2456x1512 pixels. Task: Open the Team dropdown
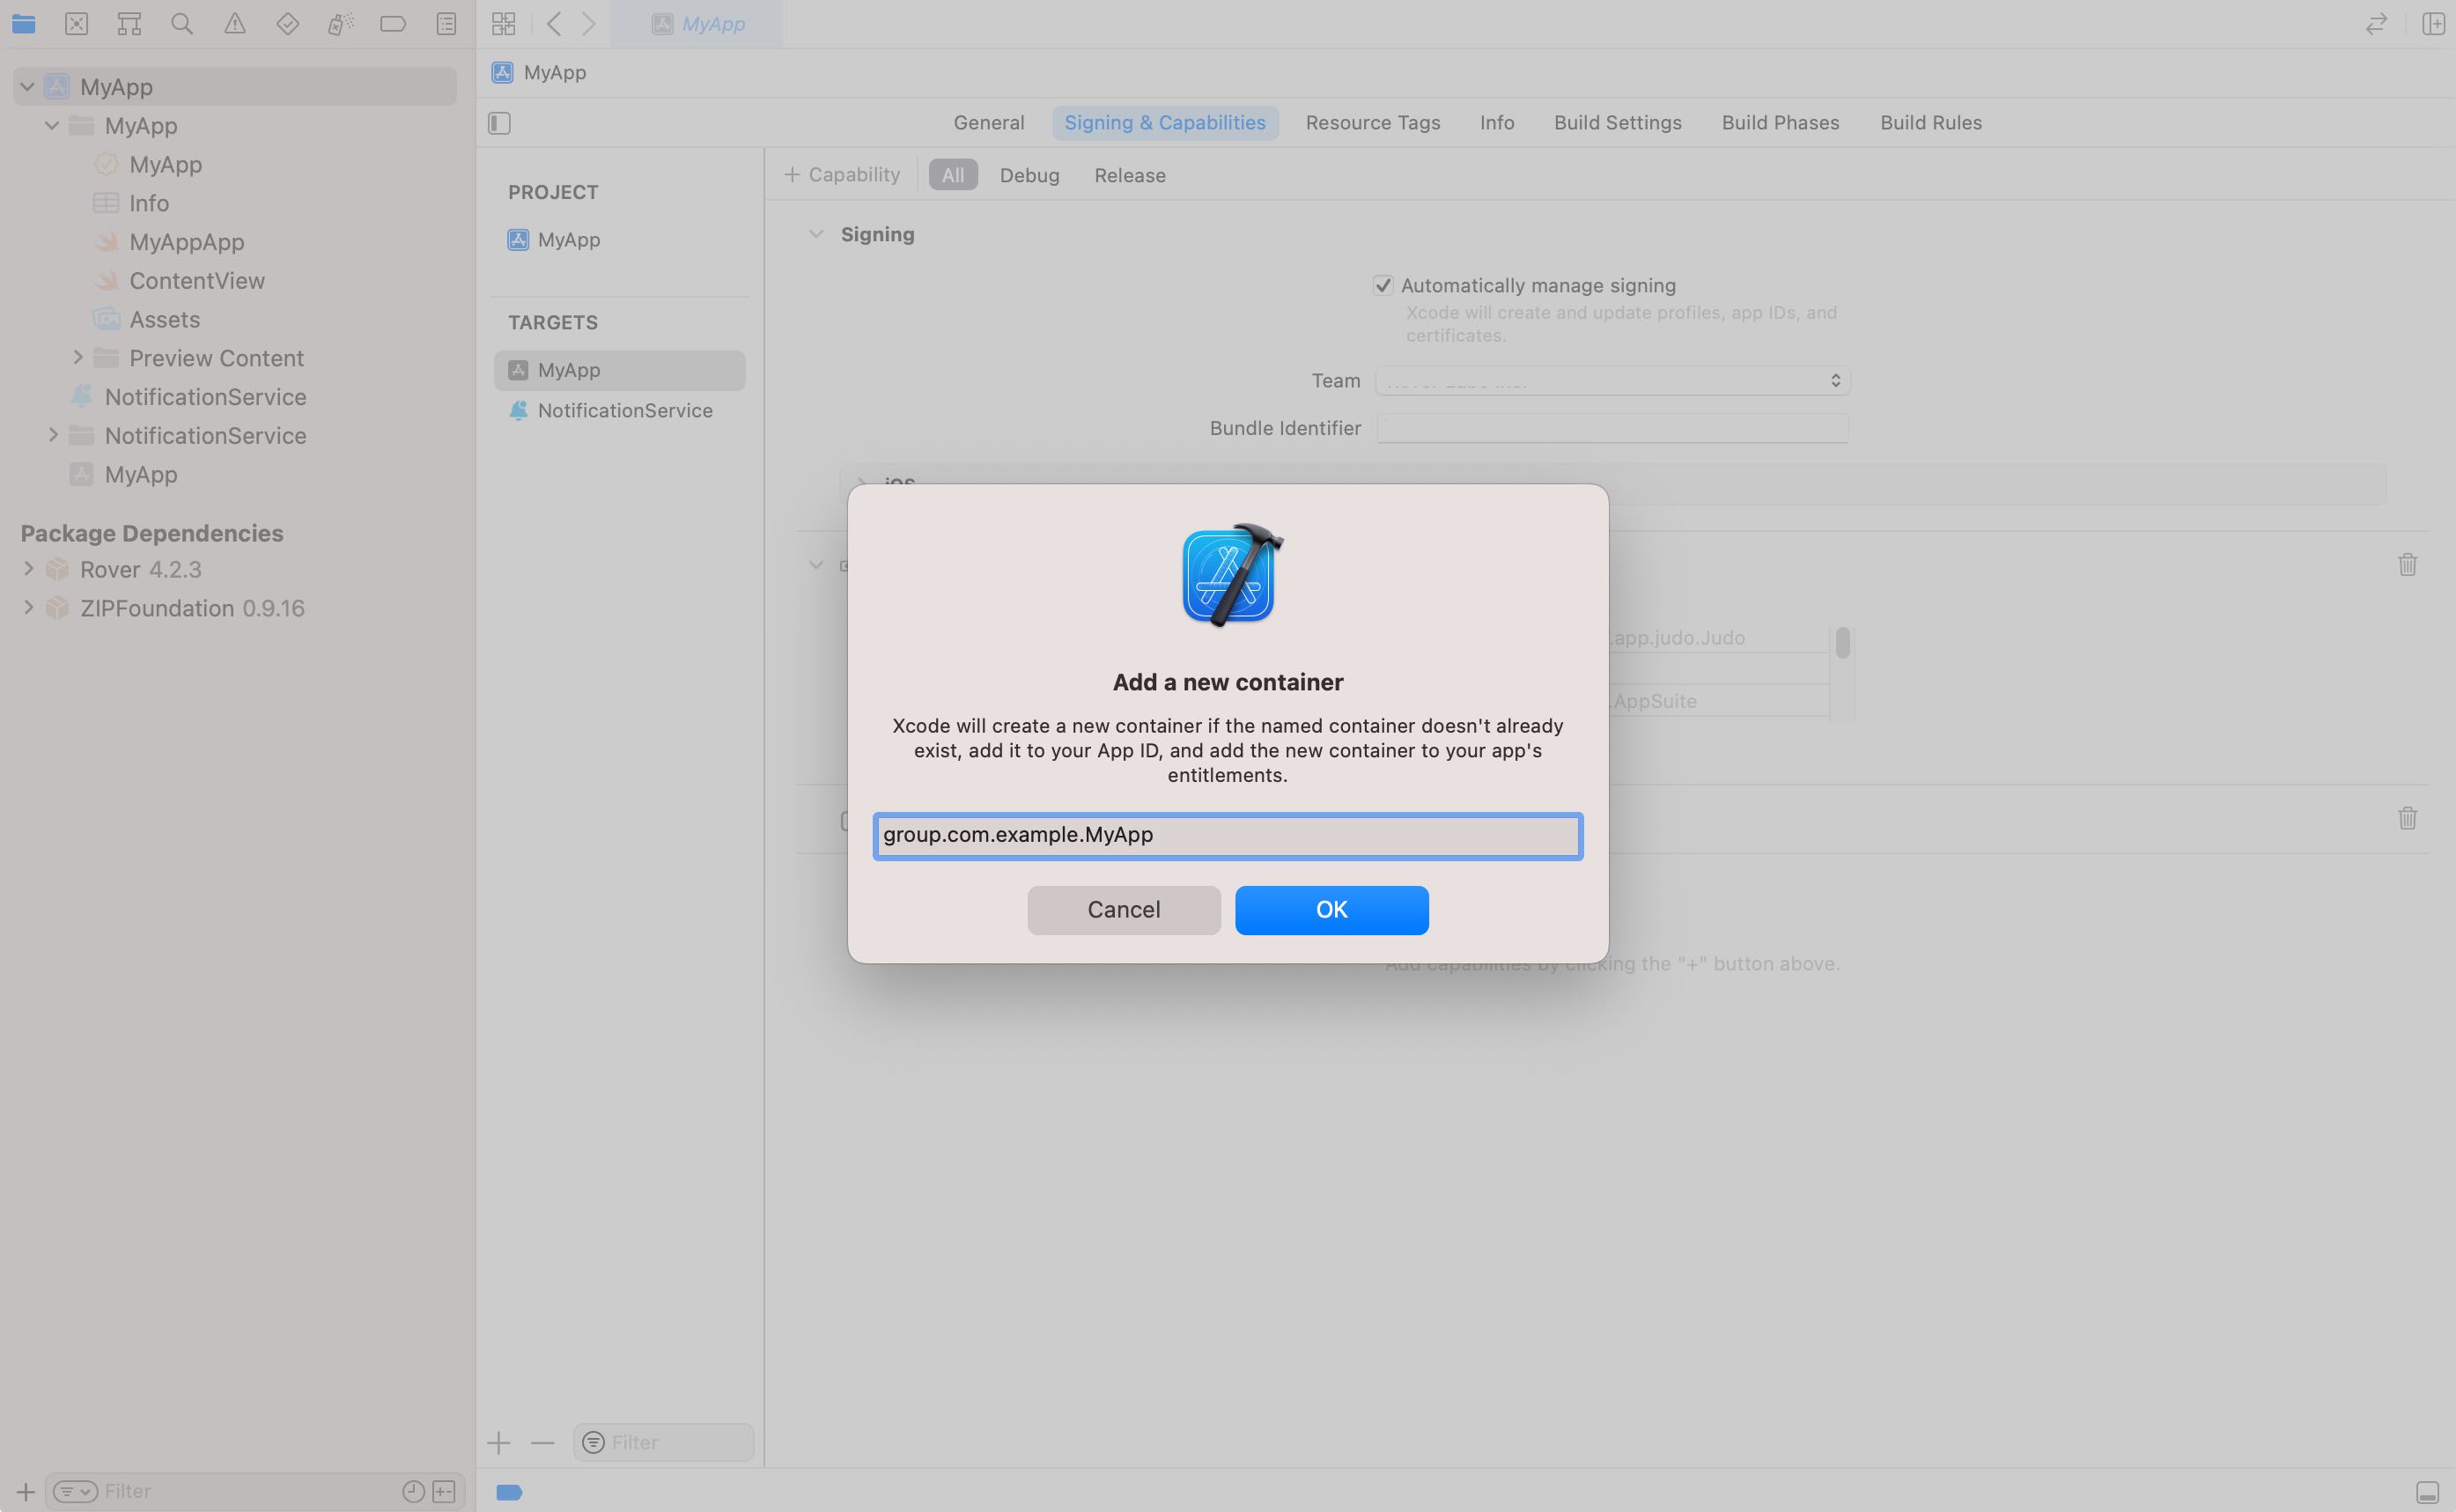point(1612,380)
